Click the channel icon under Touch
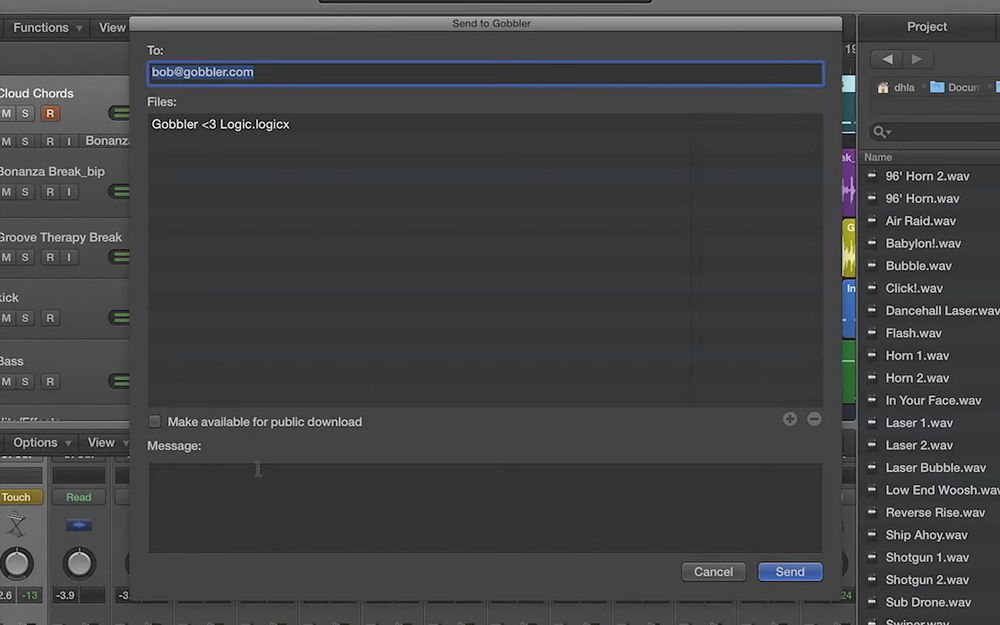Image resolution: width=1000 pixels, height=625 pixels. 16,526
